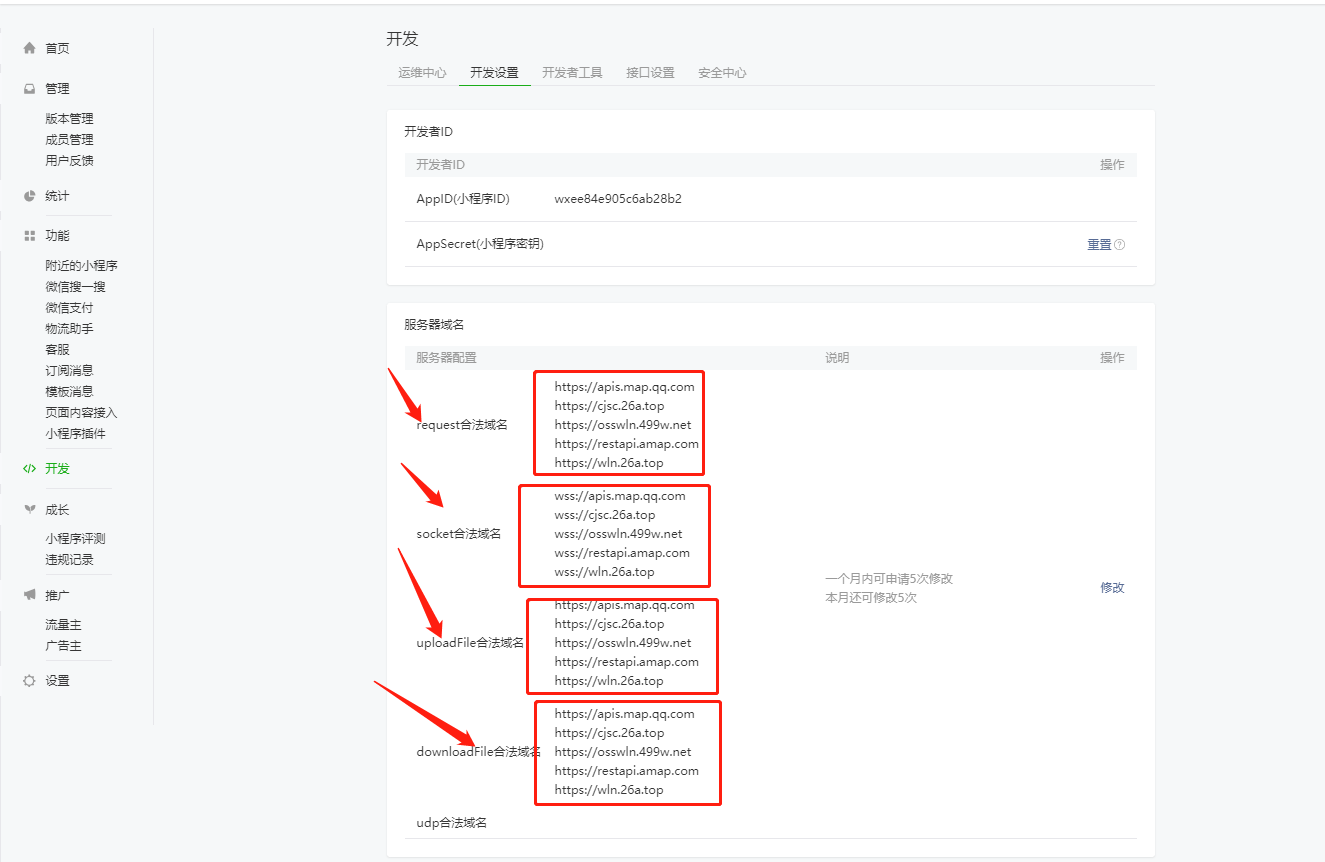The width and height of the screenshot is (1325, 862).
Task: Click the pie chart icon for 统计
Action: (x=29, y=196)
